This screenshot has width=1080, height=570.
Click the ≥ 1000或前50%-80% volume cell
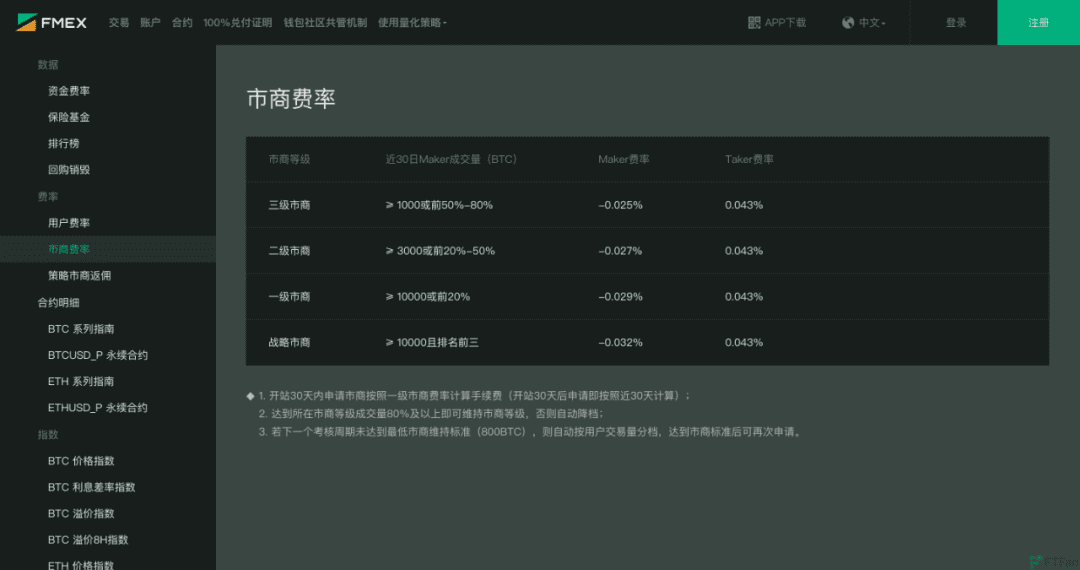(439, 205)
